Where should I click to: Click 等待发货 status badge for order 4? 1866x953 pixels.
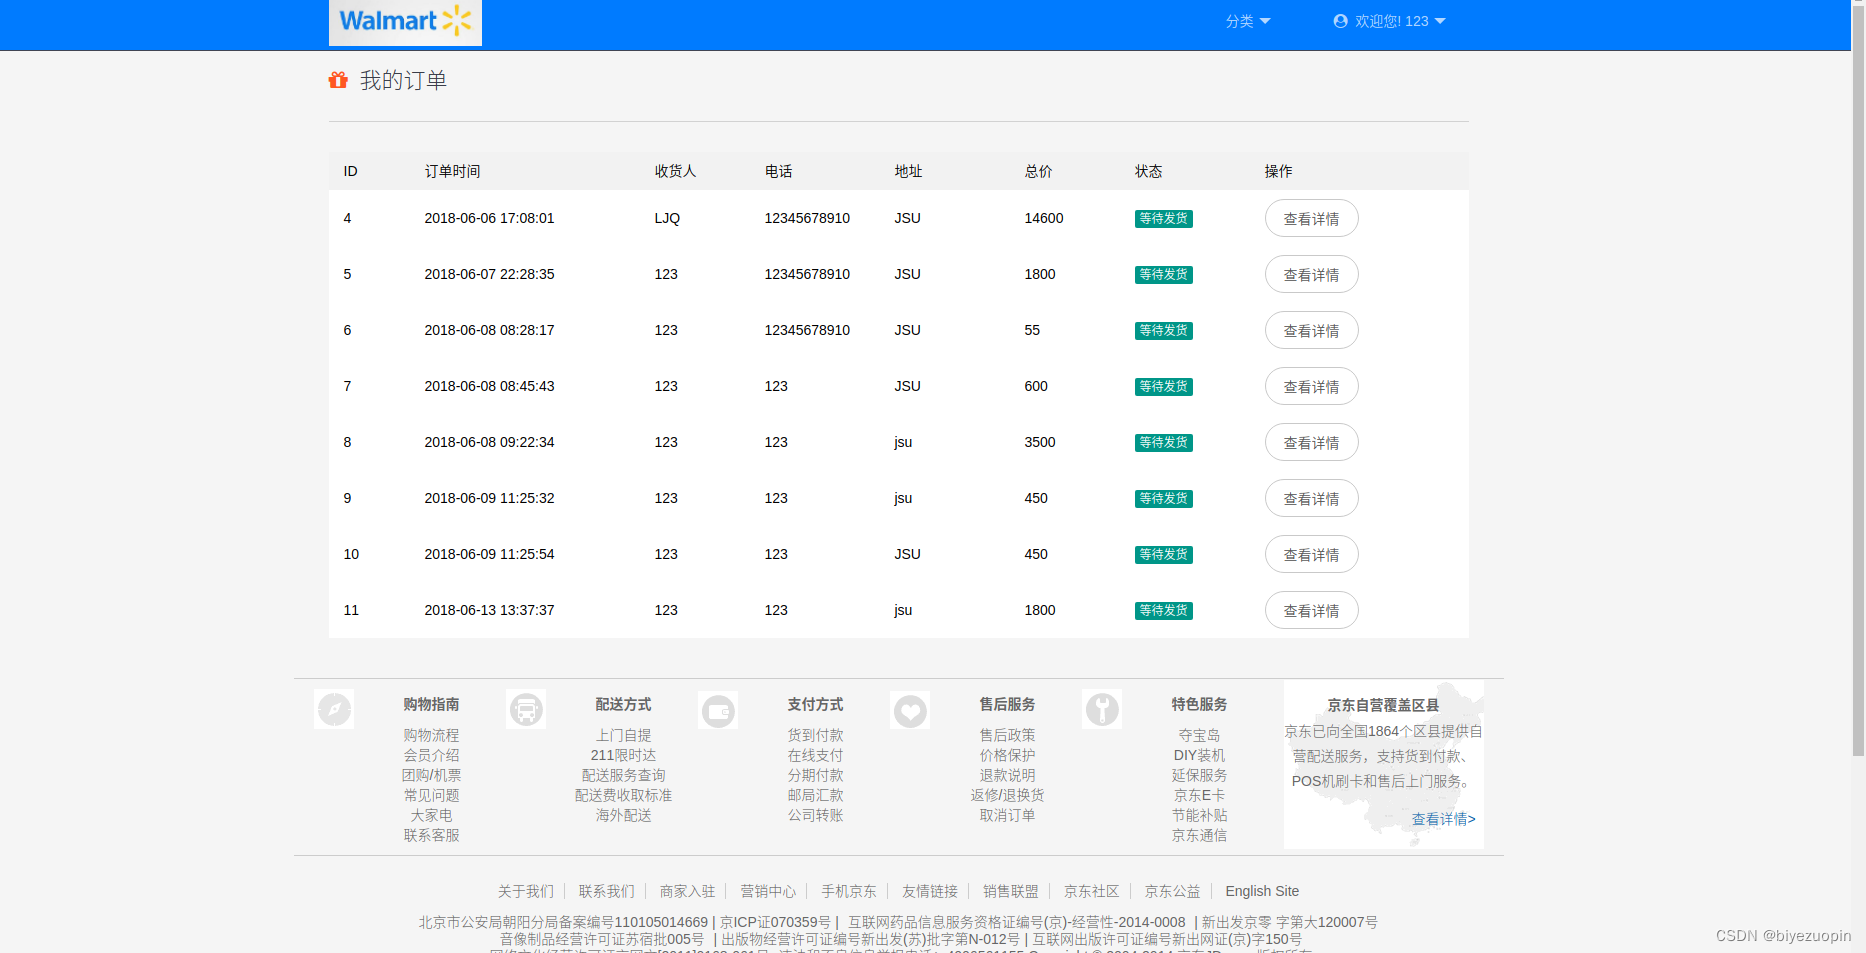point(1163,219)
